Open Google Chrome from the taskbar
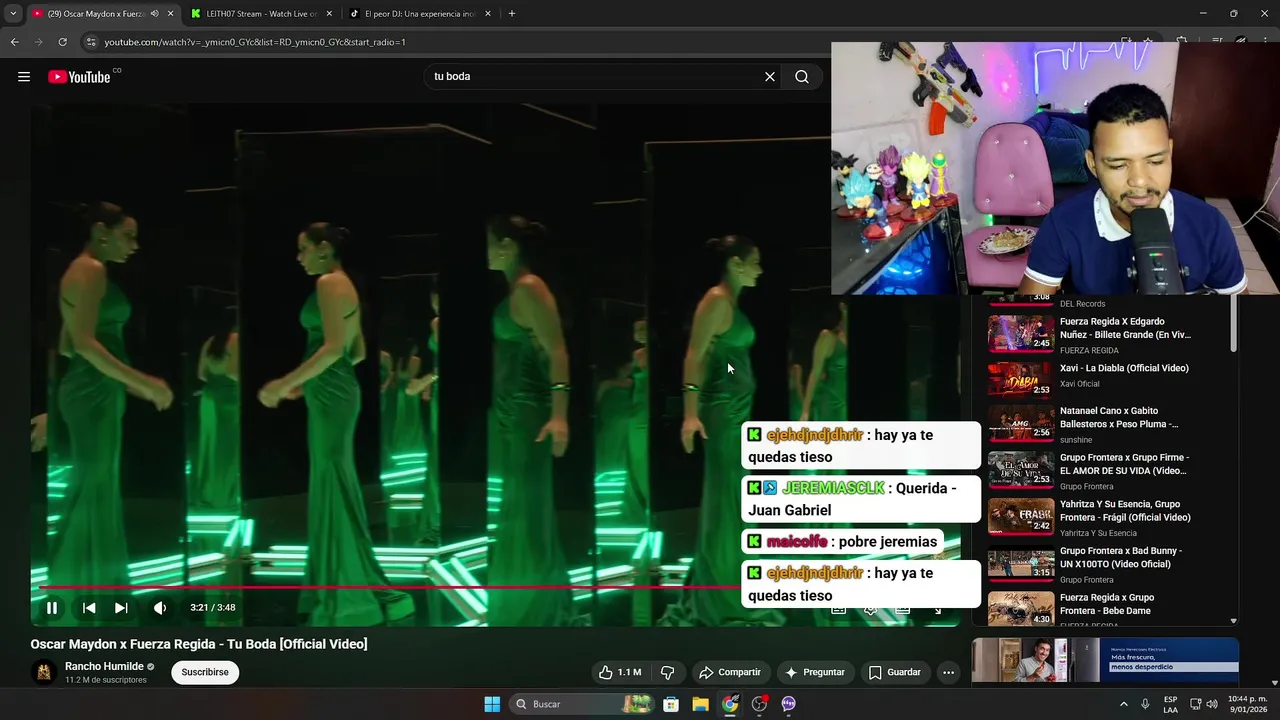The image size is (1280, 720). pyautogui.click(x=730, y=704)
